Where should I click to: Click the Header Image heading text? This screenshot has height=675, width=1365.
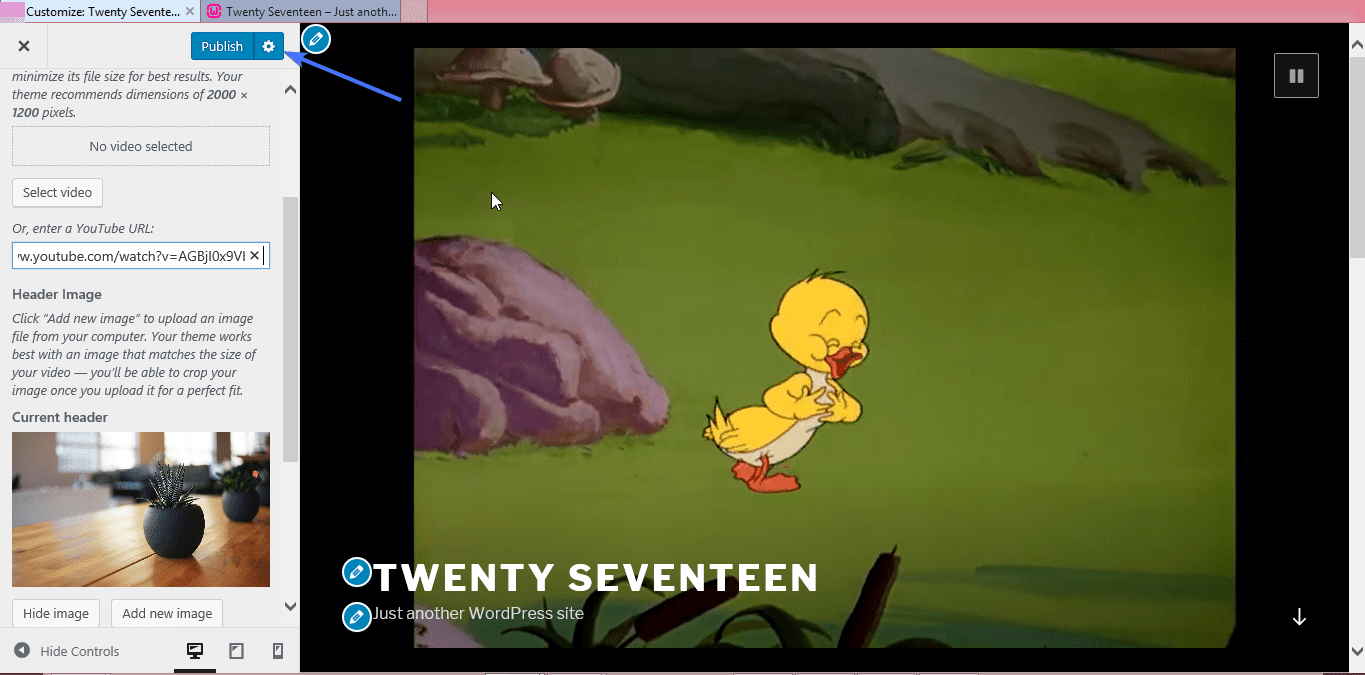click(57, 294)
